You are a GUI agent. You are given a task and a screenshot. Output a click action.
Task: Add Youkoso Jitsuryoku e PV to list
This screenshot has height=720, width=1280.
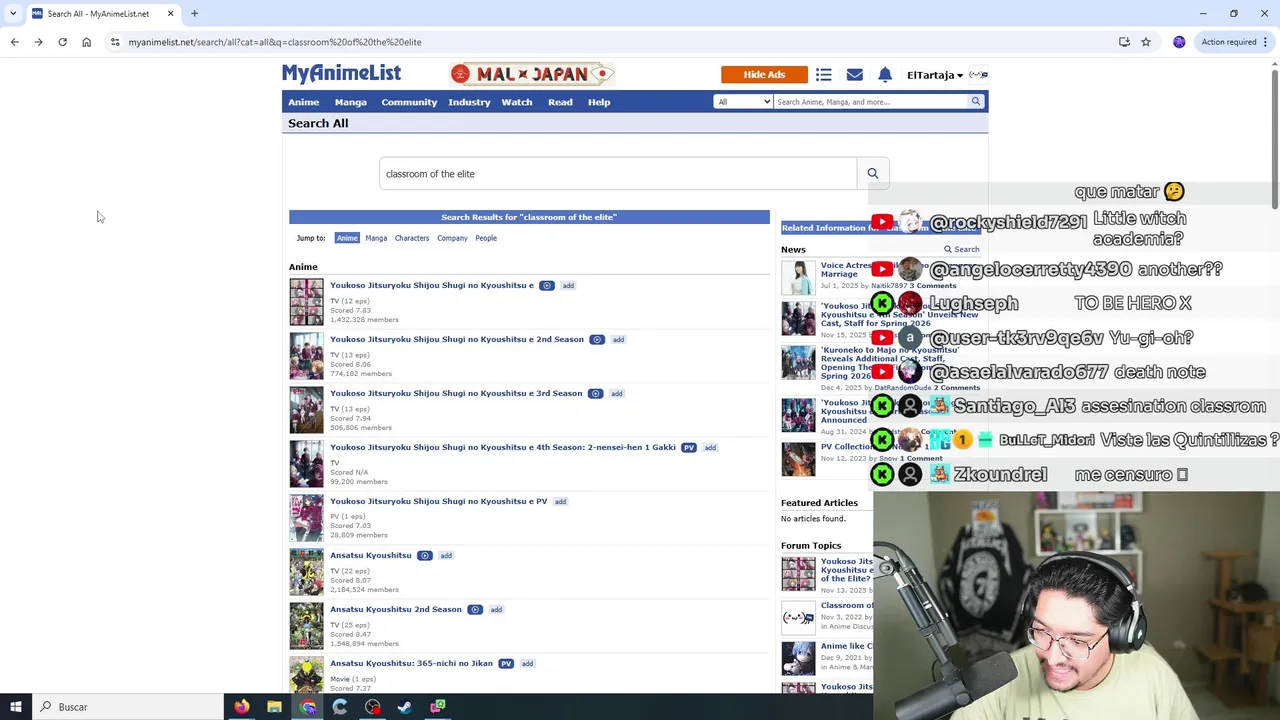(560, 502)
